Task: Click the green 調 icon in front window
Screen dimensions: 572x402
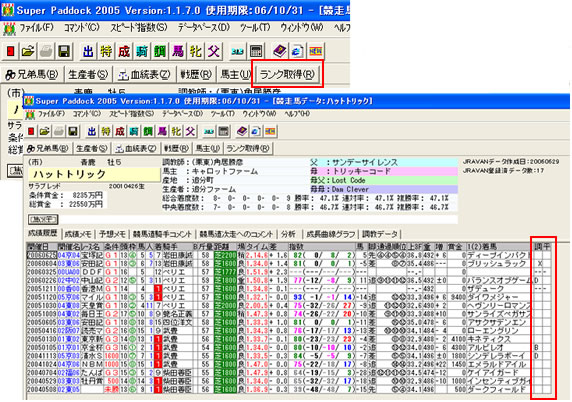Action: coord(148,131)
